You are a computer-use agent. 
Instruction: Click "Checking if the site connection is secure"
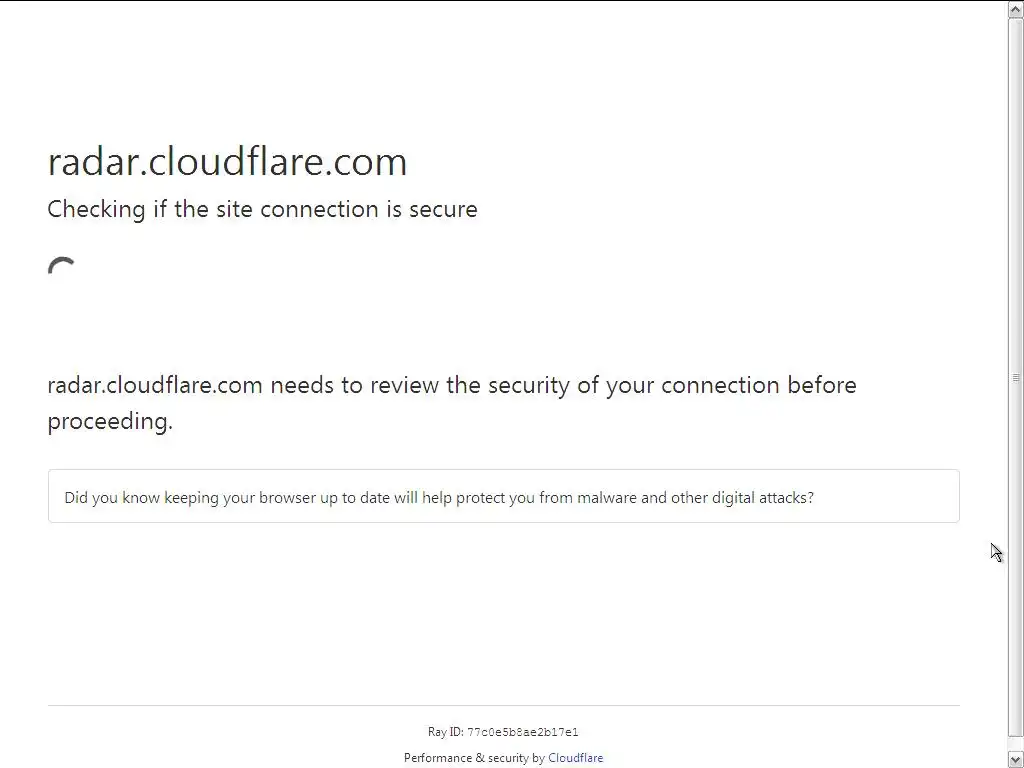pyautogui.click(x=262, y=209)
